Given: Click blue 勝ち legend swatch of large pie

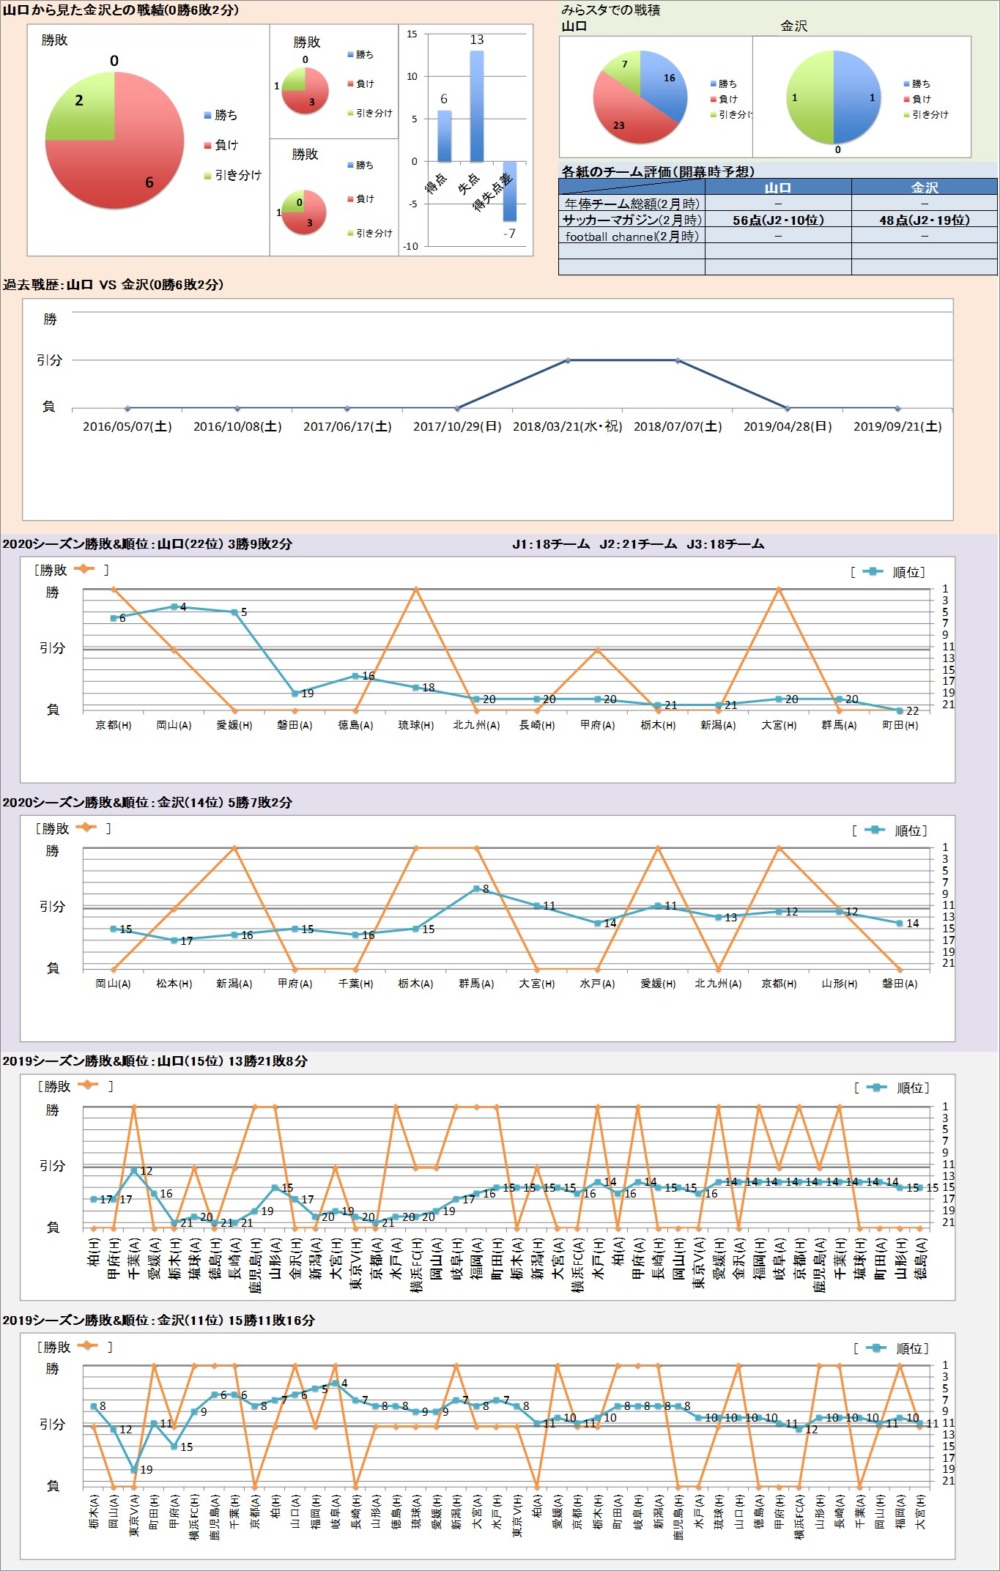Looking at the screenshot, I should tap(207, 115).
